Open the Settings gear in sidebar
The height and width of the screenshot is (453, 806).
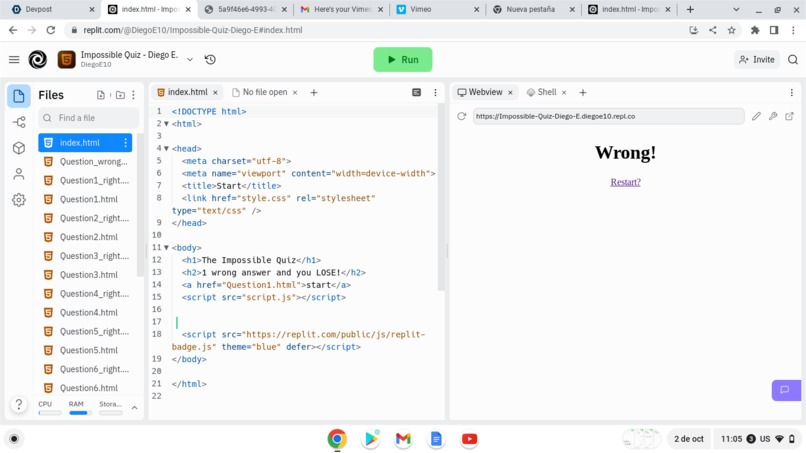(19, 200)
